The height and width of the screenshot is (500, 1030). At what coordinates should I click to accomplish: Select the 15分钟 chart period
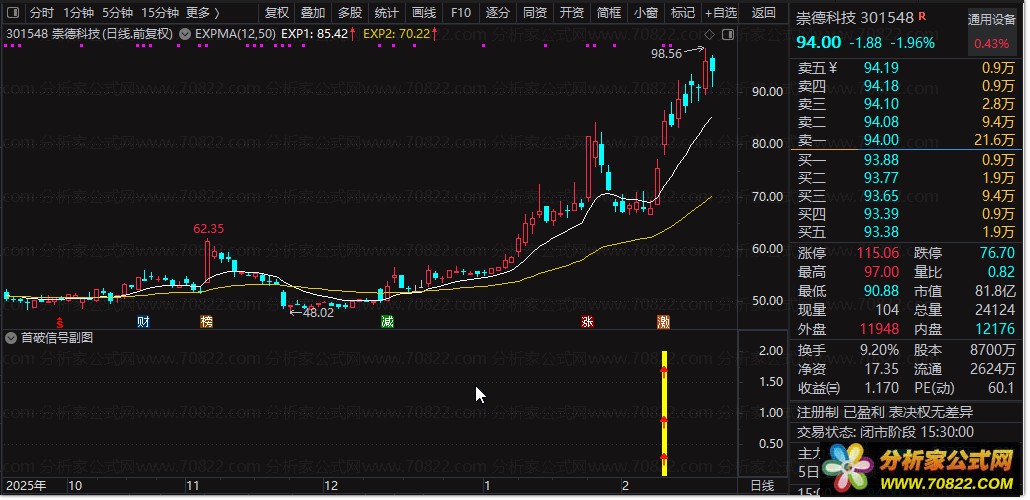(160, 12)
